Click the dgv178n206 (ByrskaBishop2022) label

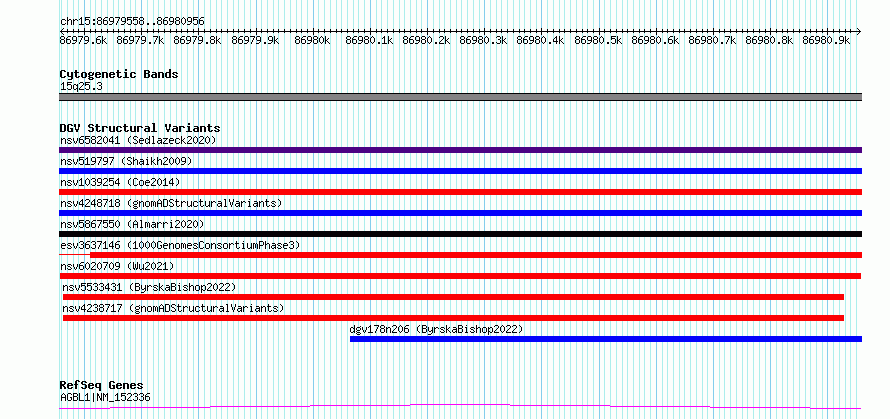(x=436, y=329)
